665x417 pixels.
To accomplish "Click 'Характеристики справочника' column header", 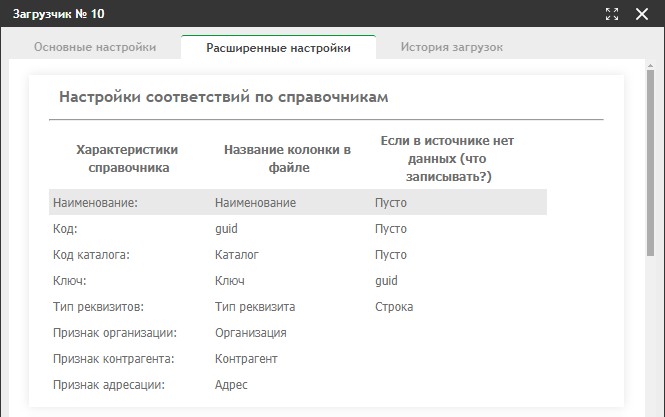I will (127, 159).
